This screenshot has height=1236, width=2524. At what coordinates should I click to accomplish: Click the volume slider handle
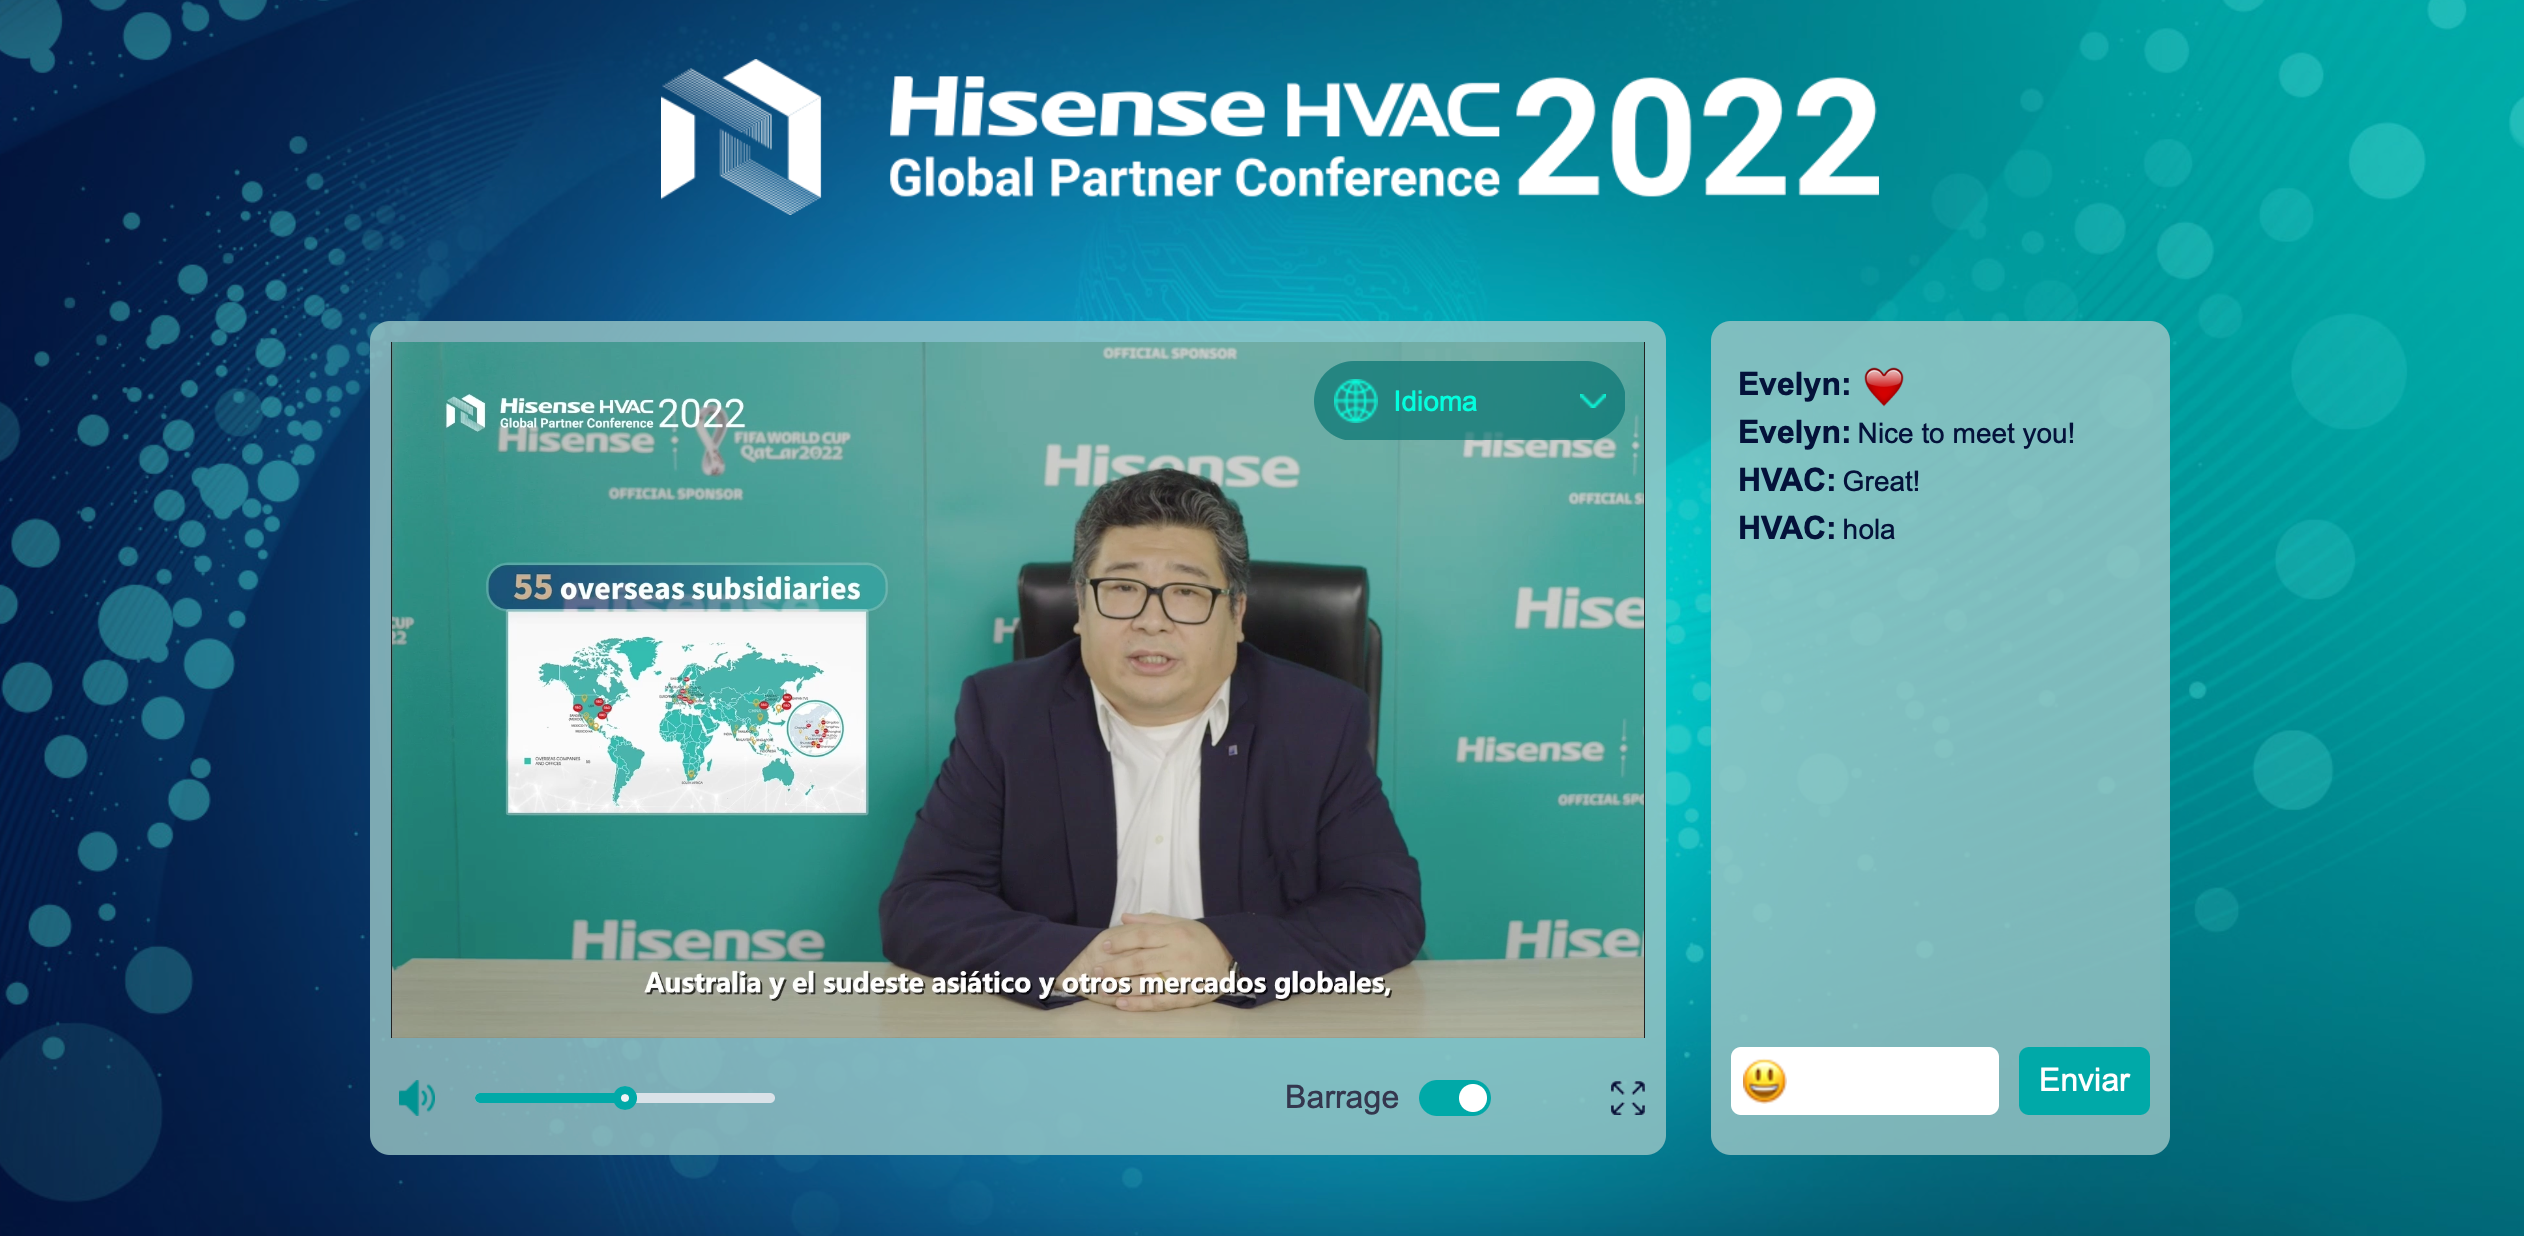point(625,1098)
